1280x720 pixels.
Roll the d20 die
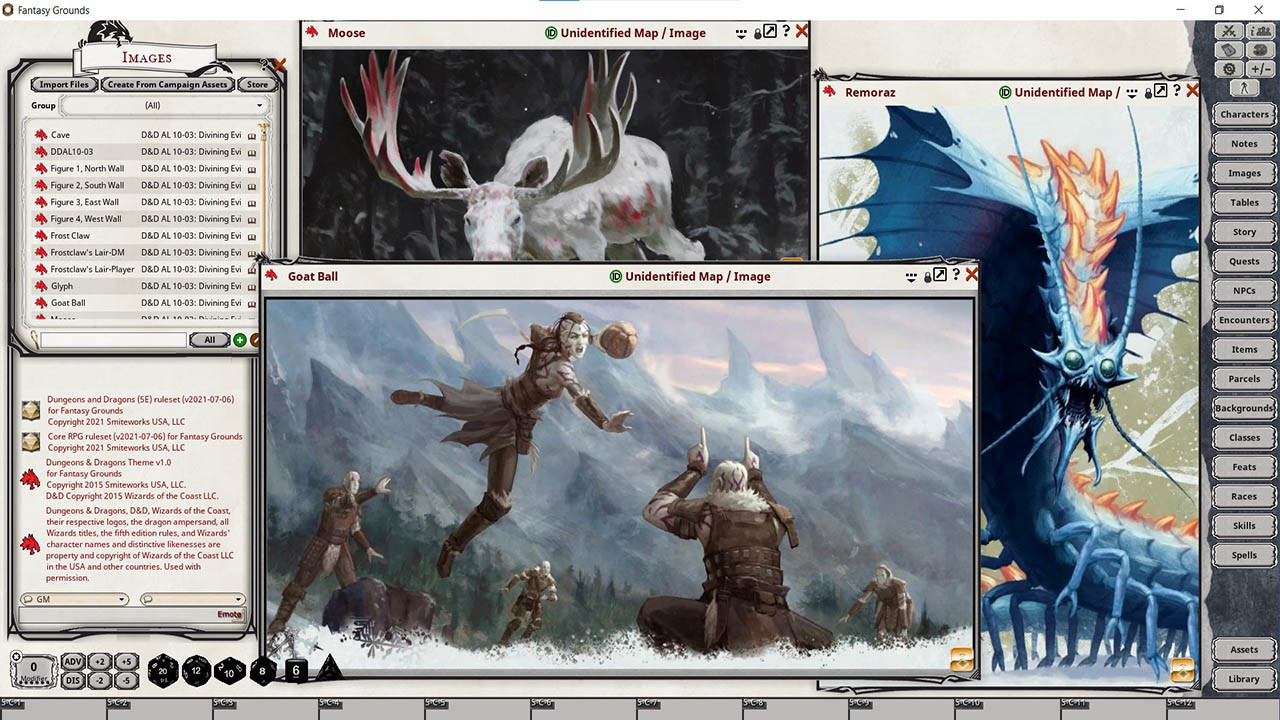163,670
